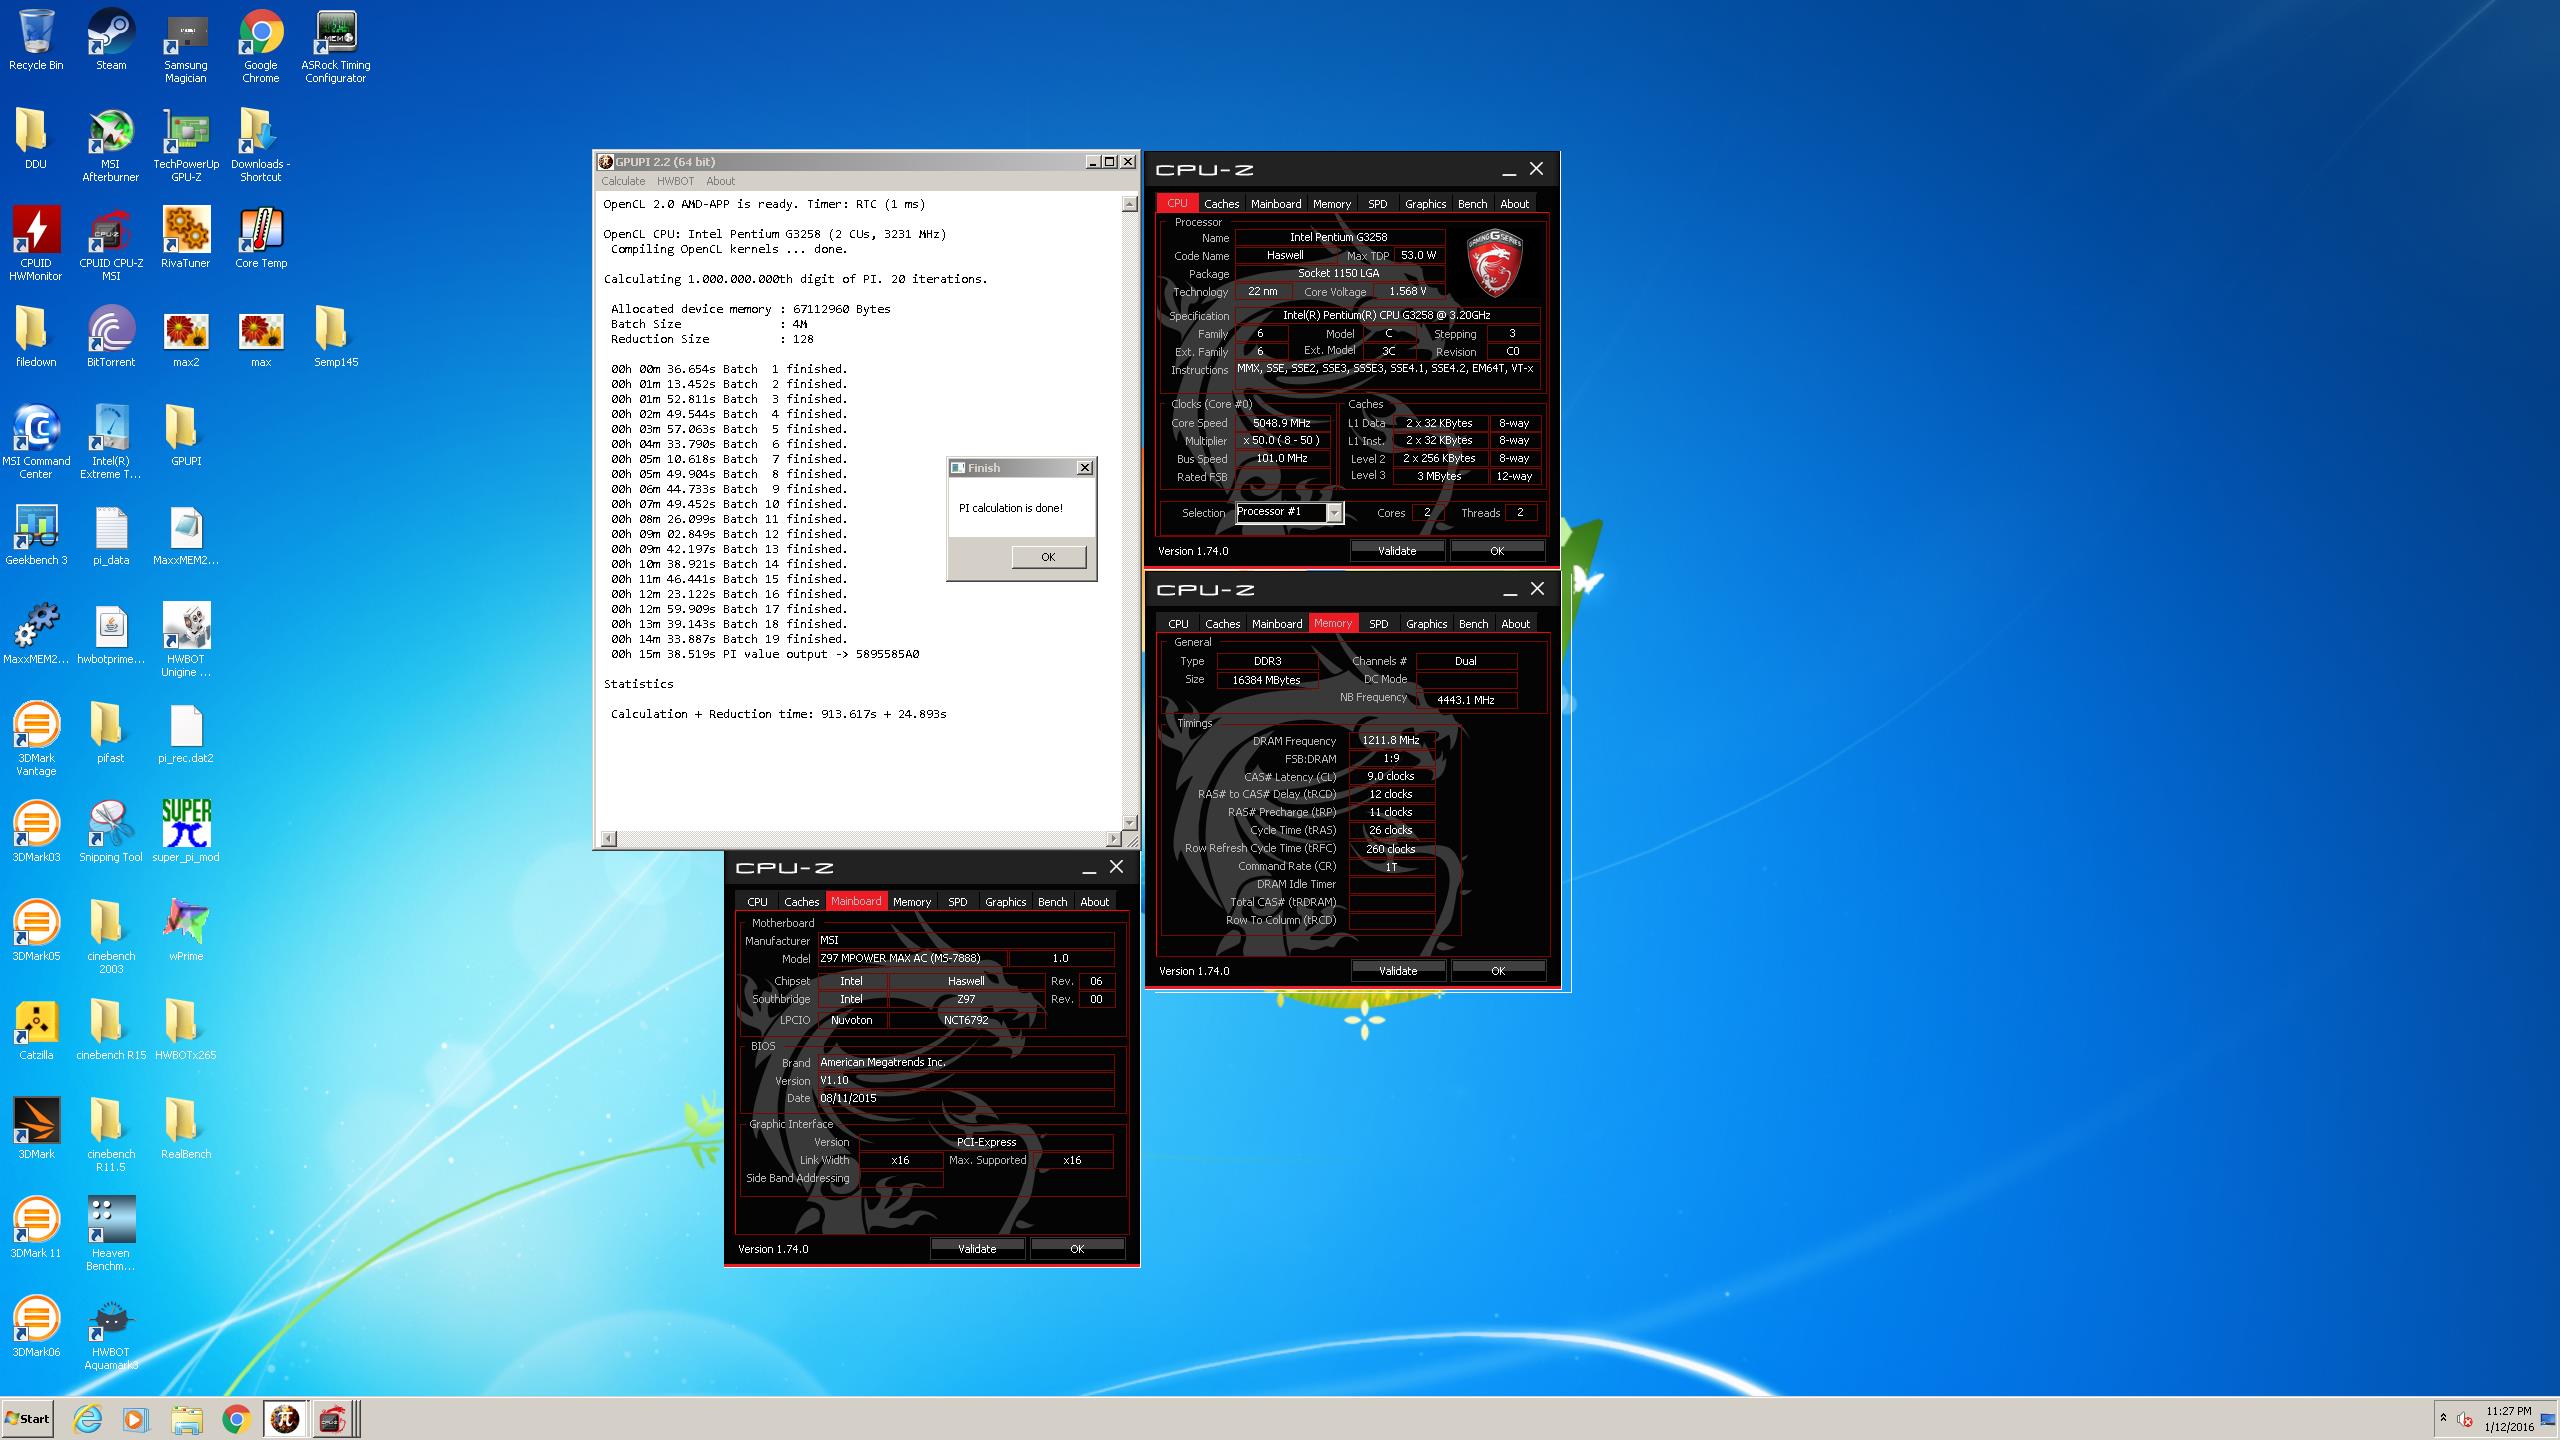The image size is (2560, 1440).
Task: Select Graphics tab in Memory CPU-Z window
Action: (1426, 623)
